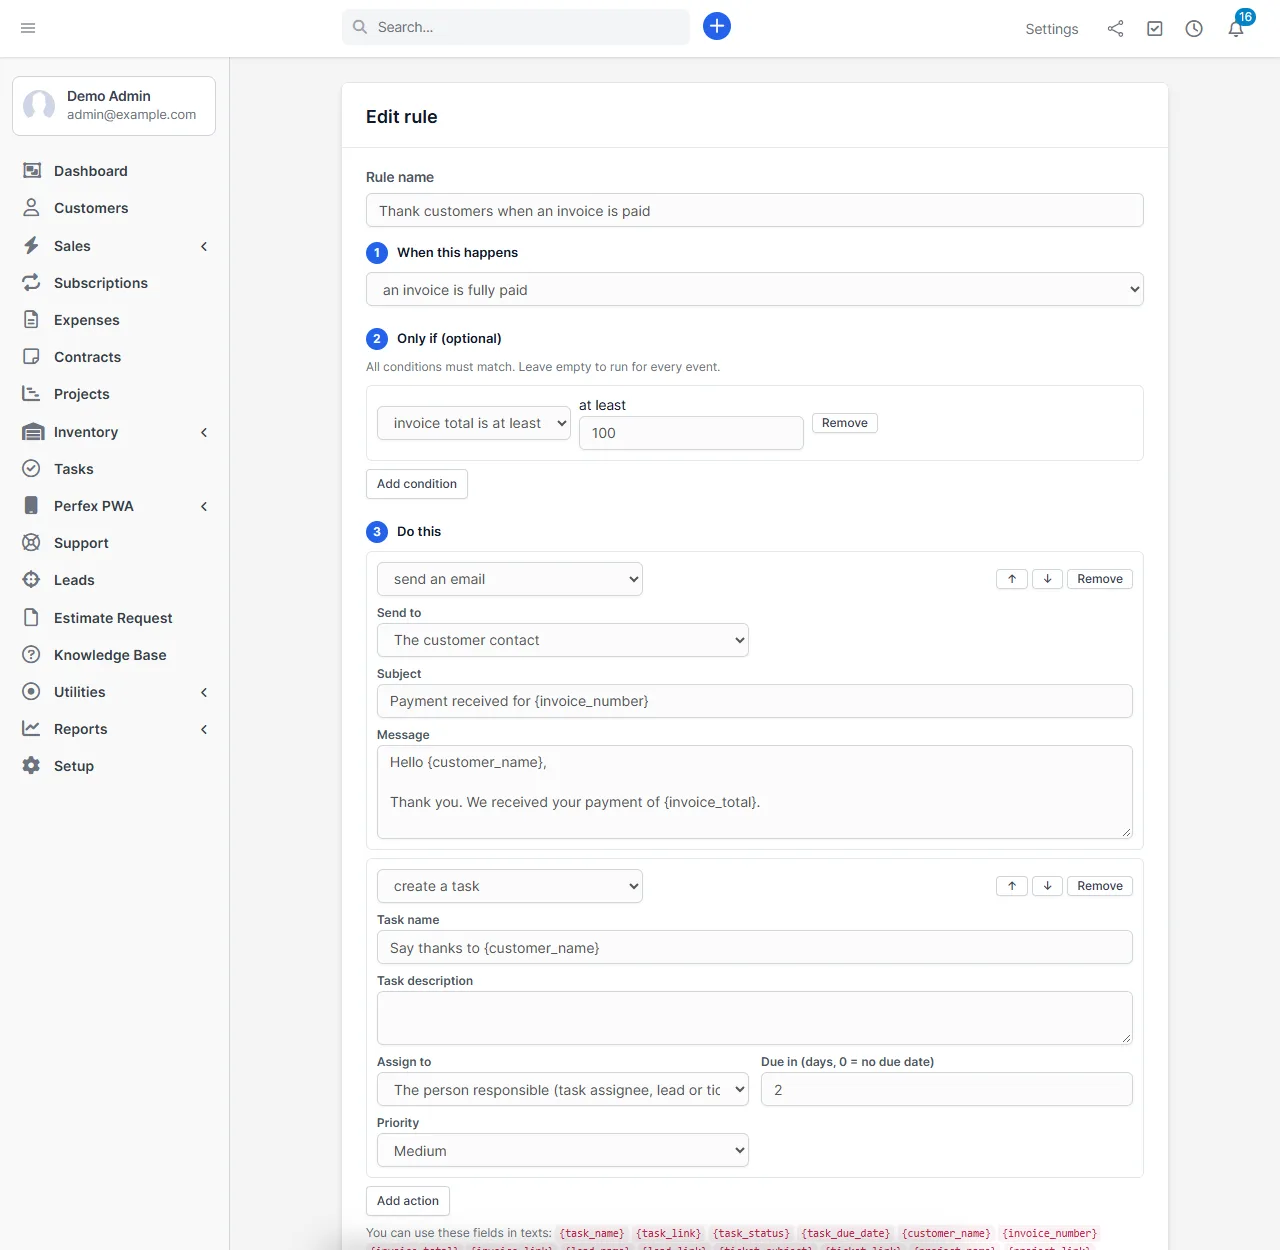Image resolution: width=1280 pixels, height=1250 pixels.
Task: Click the blue plus quick-create button
Action: click(x=717, y=26)
